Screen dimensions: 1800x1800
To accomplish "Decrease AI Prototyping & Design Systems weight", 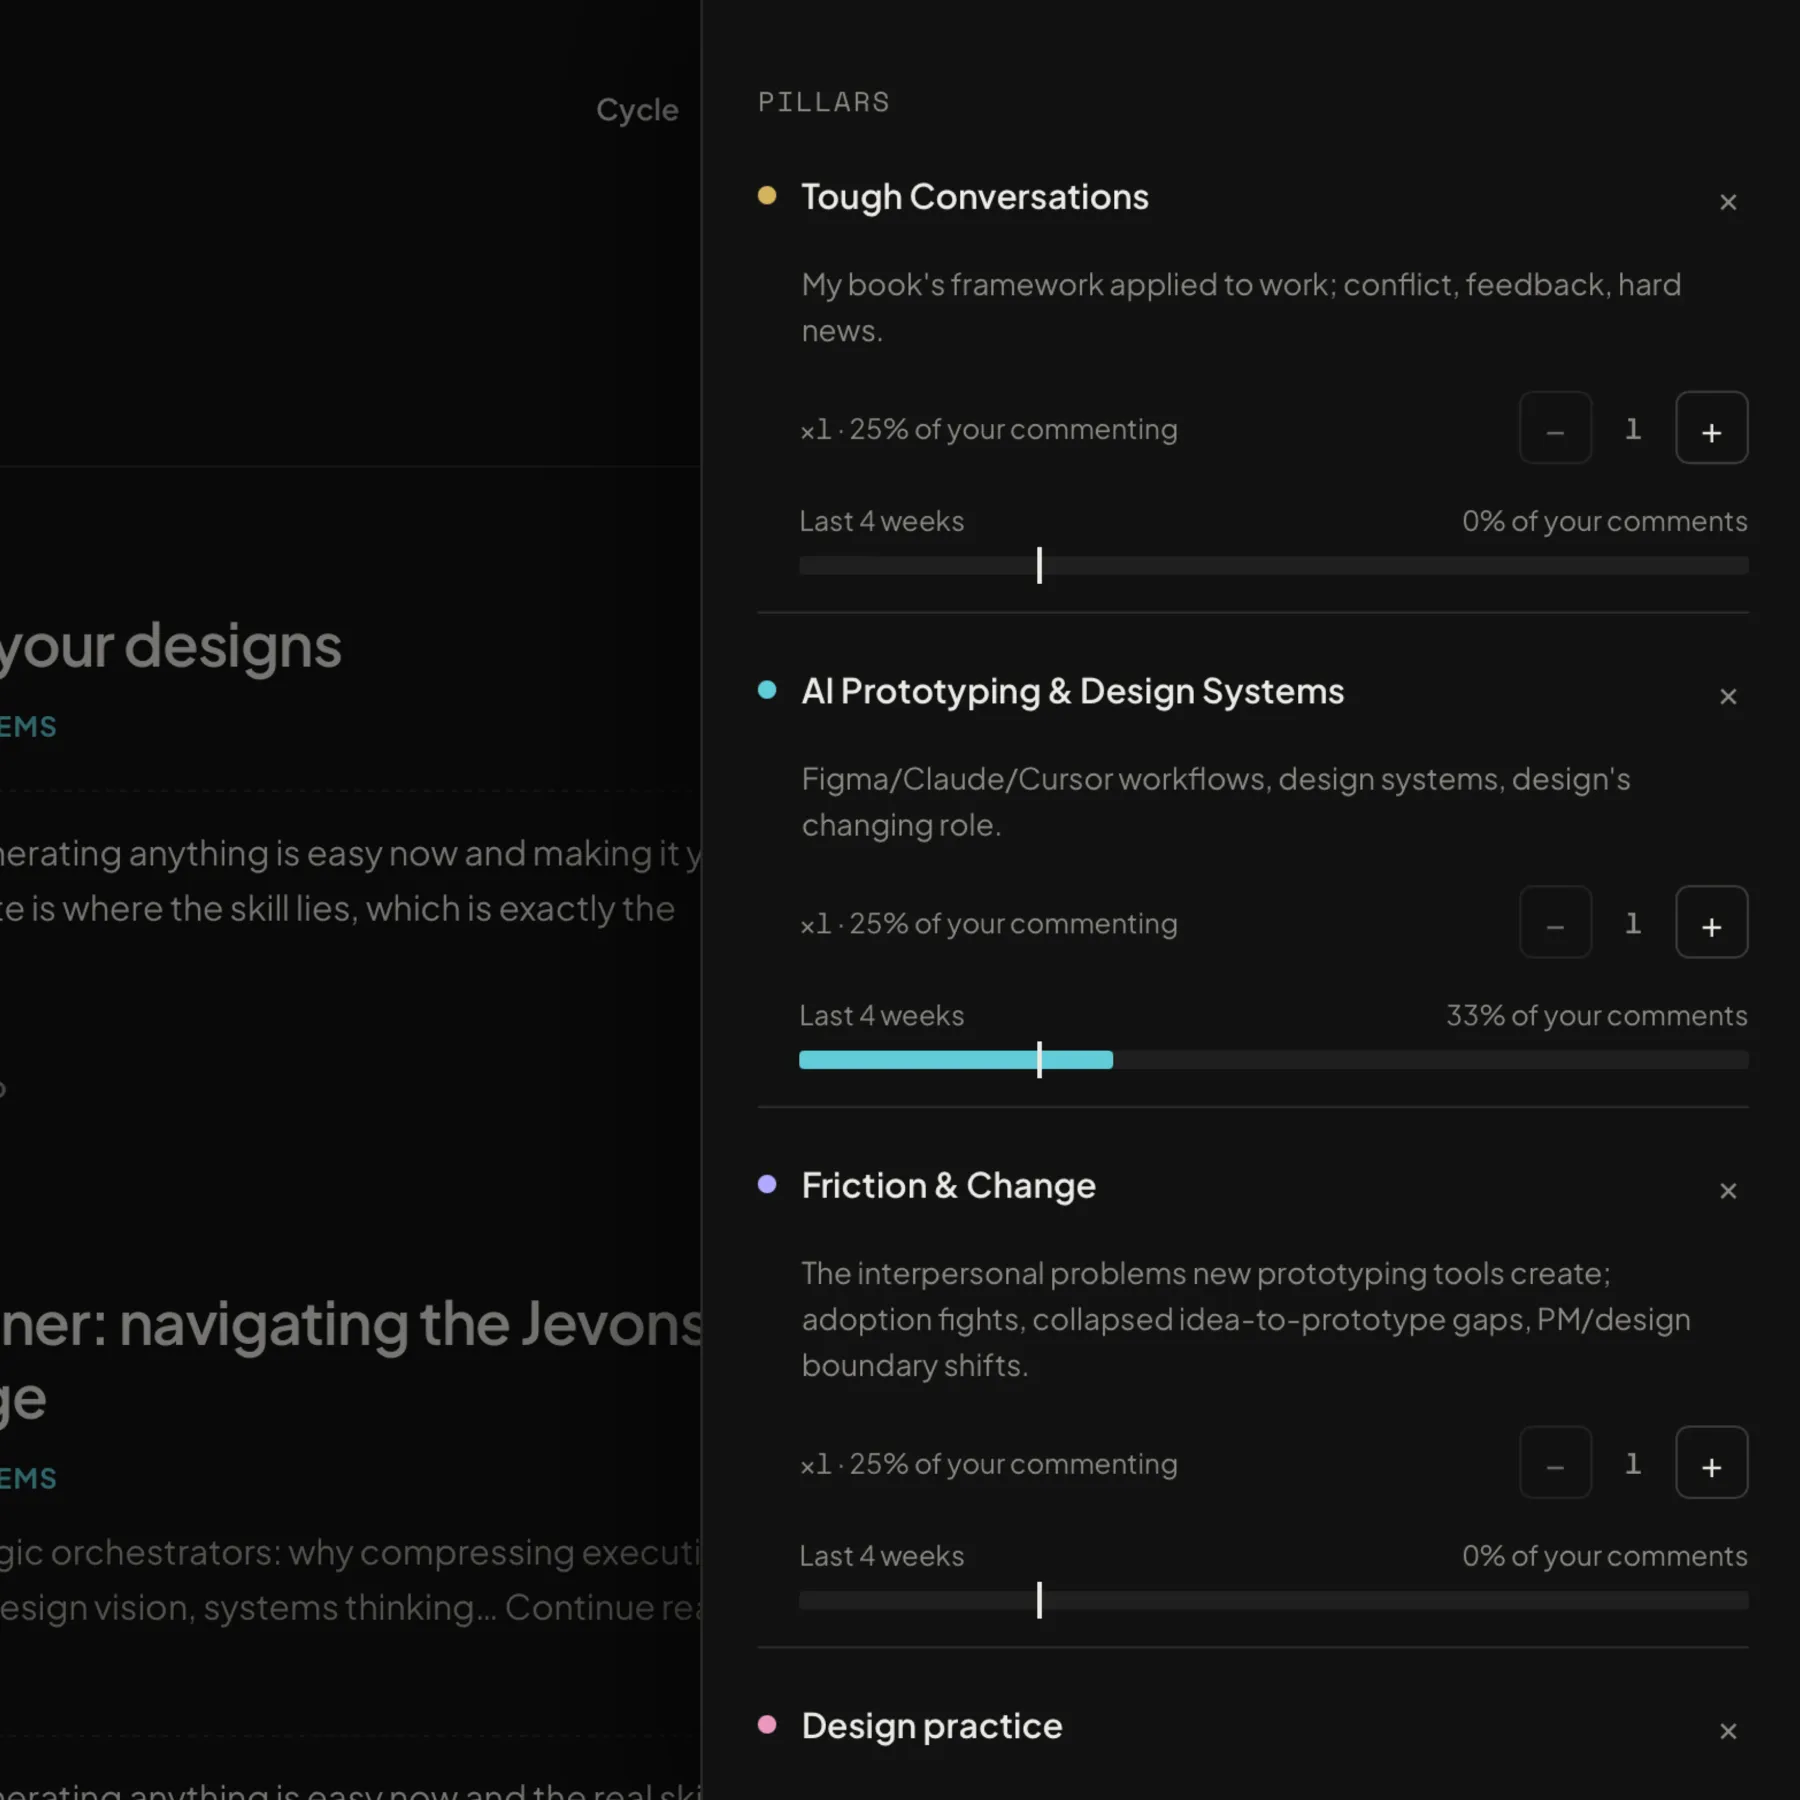I will (x=1555, y=922).
